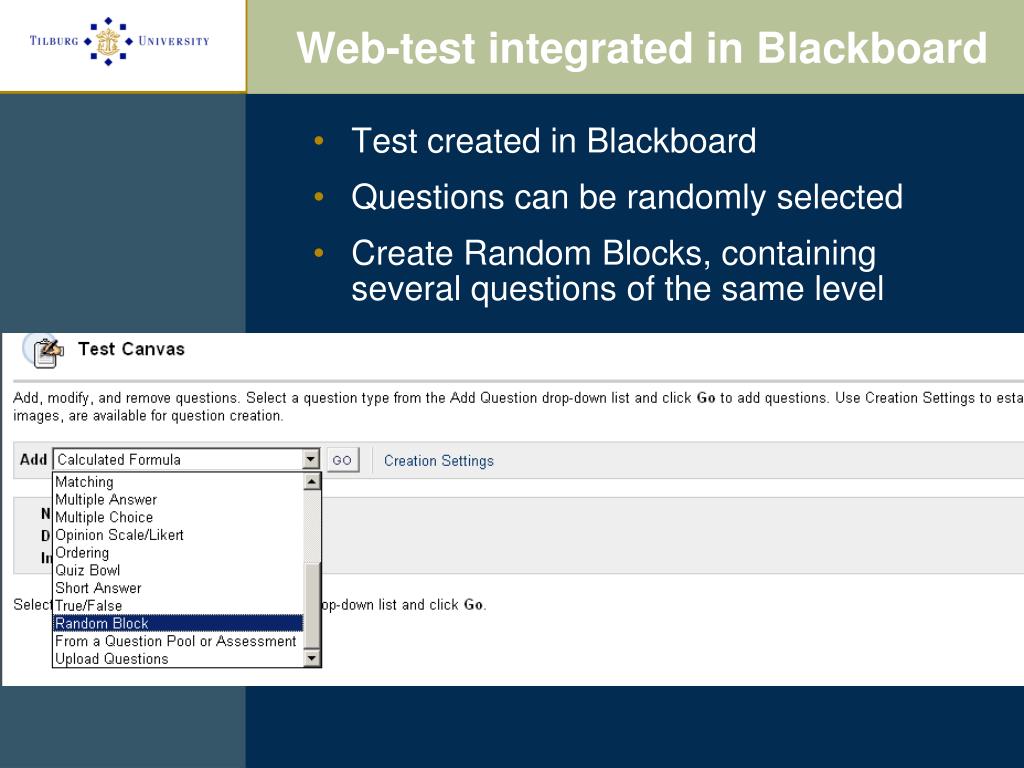Click the Tilburg University logo

tap(120, 41)
